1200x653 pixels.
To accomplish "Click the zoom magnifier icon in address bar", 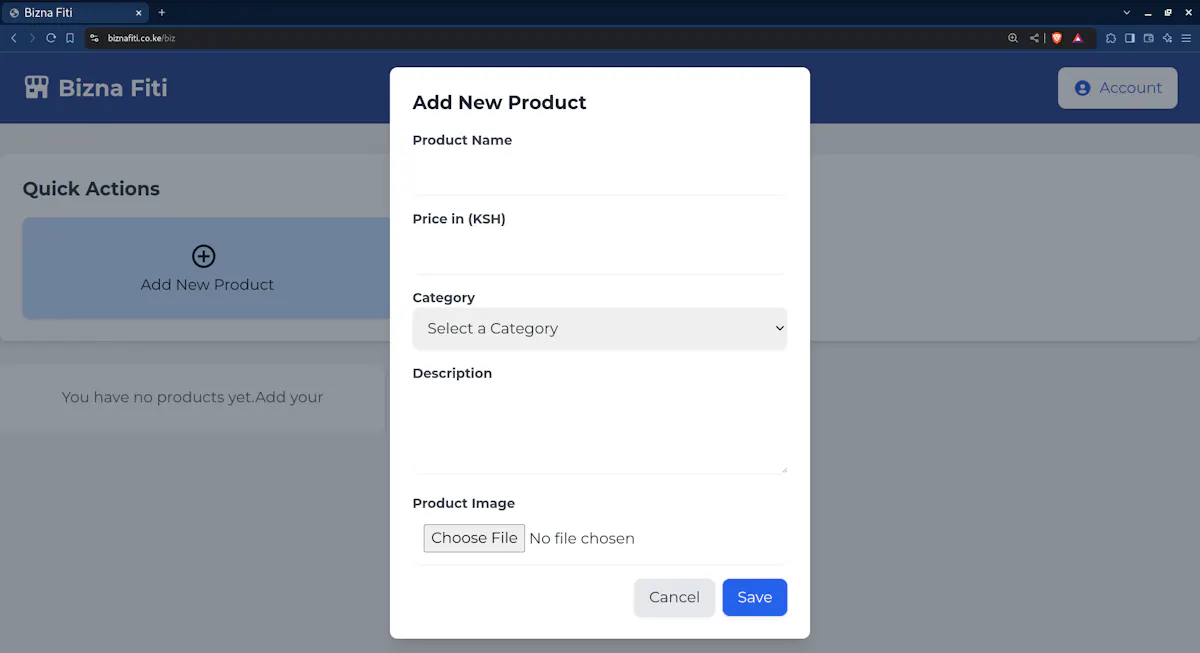I will click(x=1013, y=38).
